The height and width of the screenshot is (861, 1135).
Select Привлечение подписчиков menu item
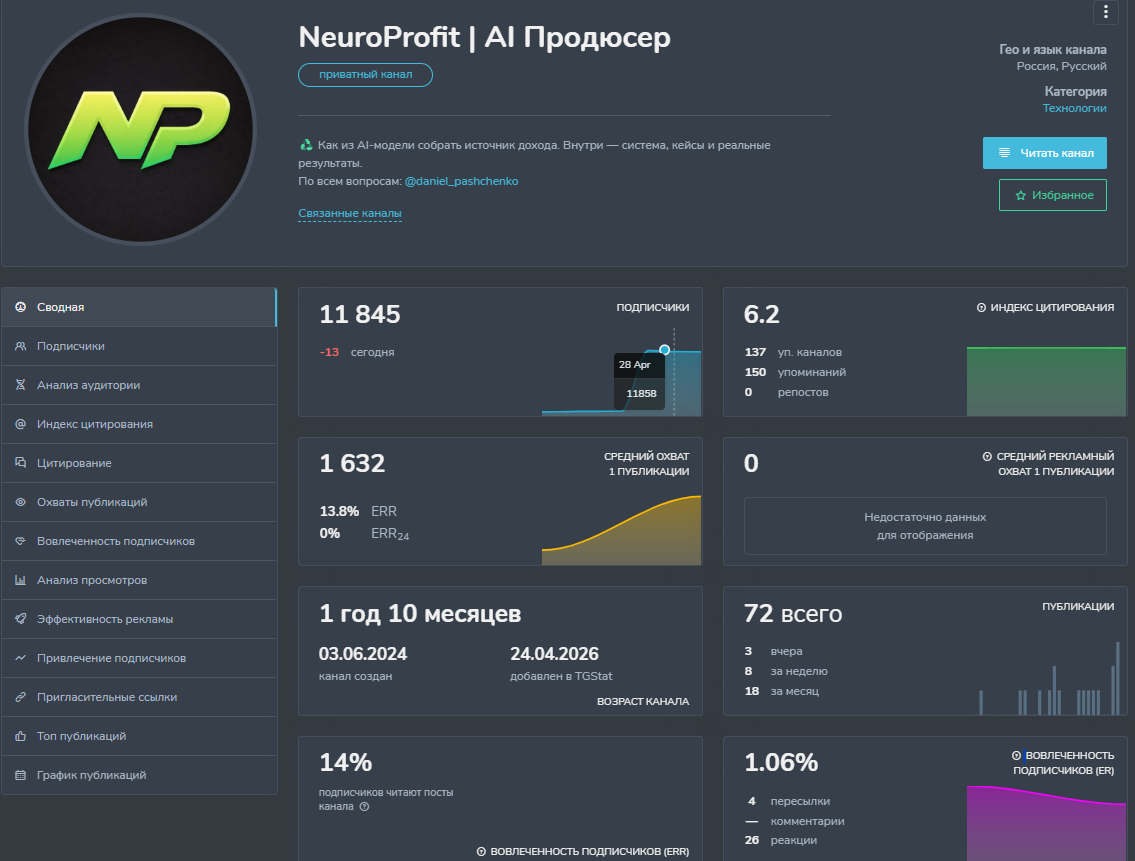click(139, 658)
